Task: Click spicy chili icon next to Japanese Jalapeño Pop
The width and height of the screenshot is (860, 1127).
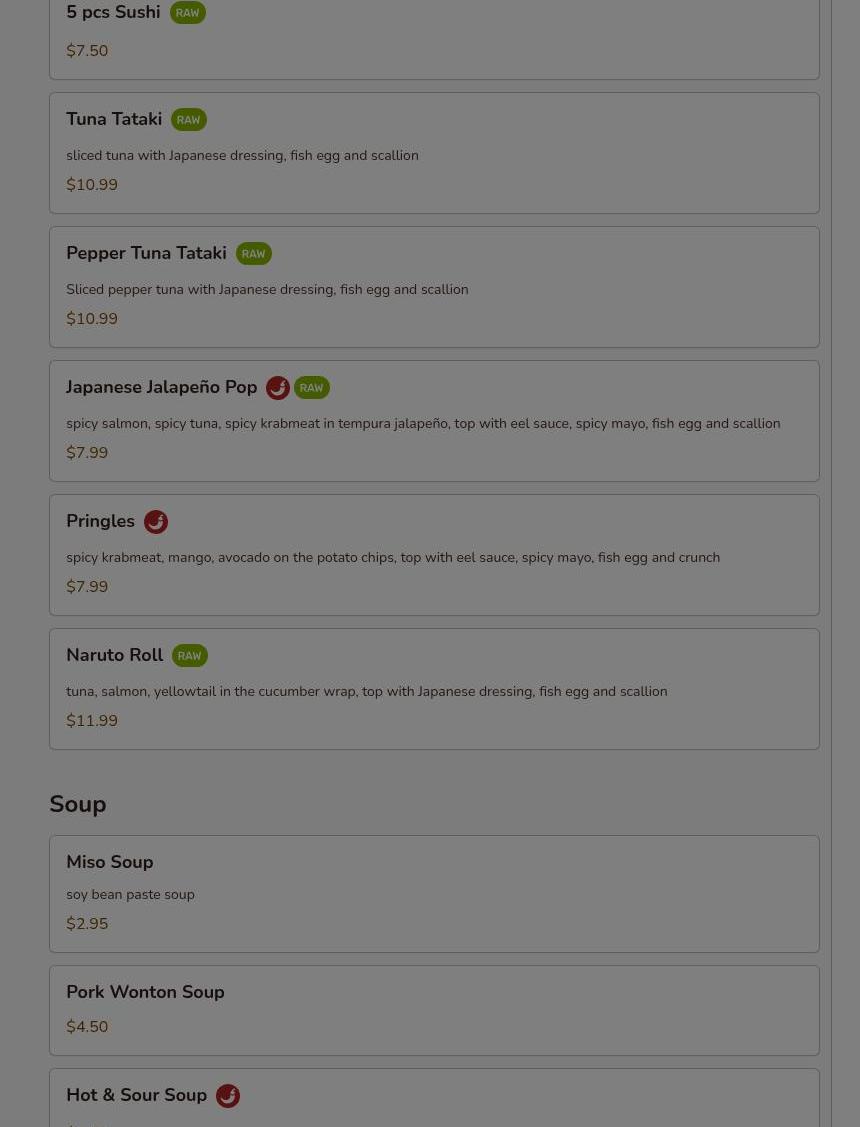Action: click(x=277, y=388)
